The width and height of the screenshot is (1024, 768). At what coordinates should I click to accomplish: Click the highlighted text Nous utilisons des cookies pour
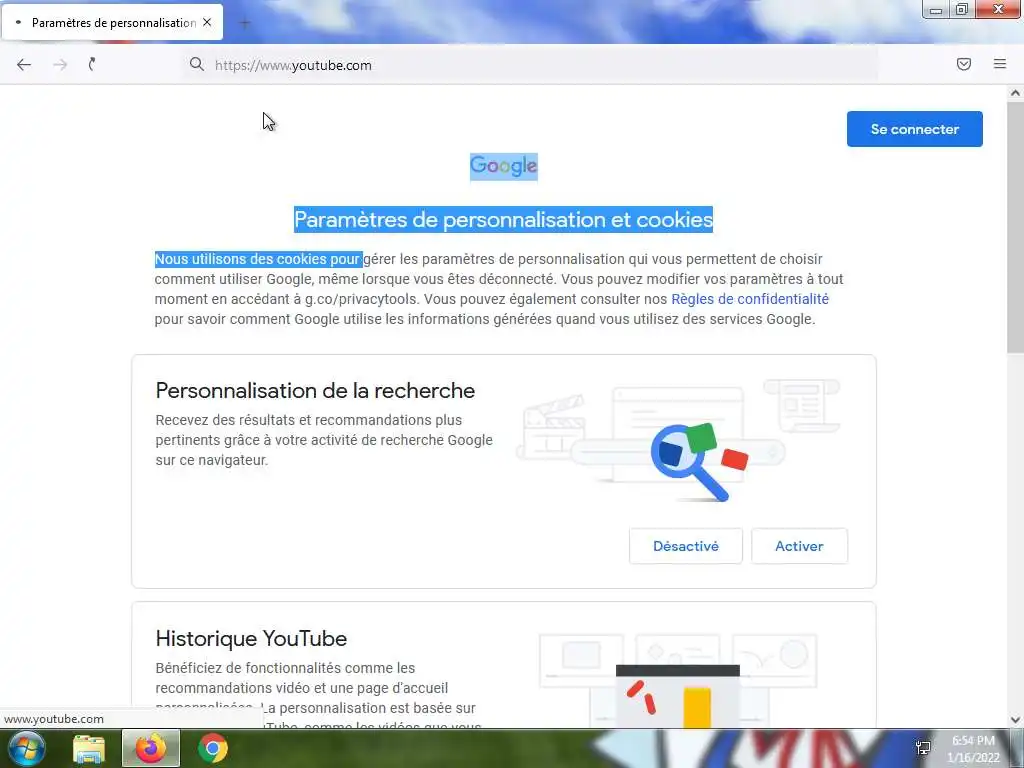[258, 259]
